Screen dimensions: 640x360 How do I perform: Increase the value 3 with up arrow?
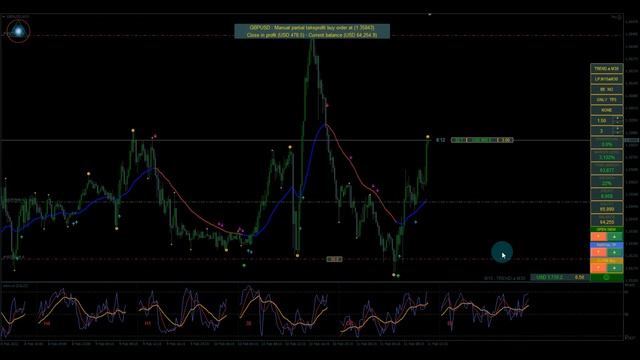pyautogui.click(x=618, y=129)
